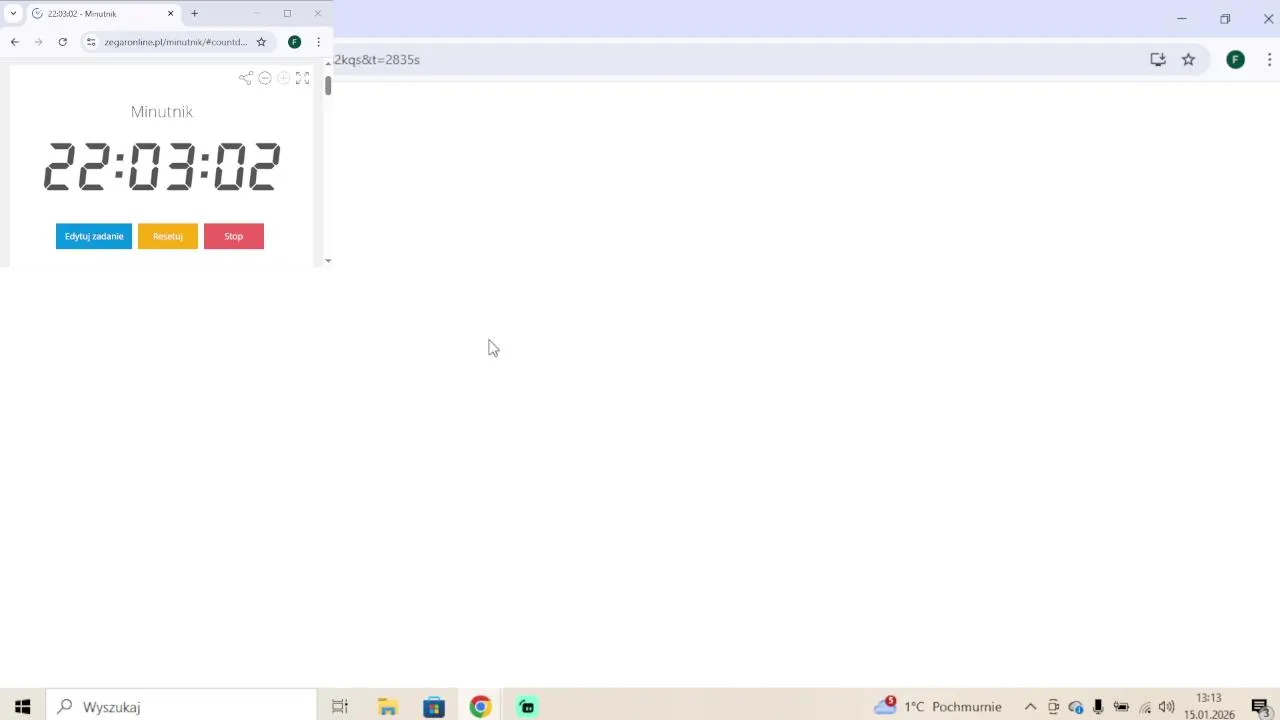Click the background browser URL ending t=2835s

pyautogui.click(x=377, y=60)
